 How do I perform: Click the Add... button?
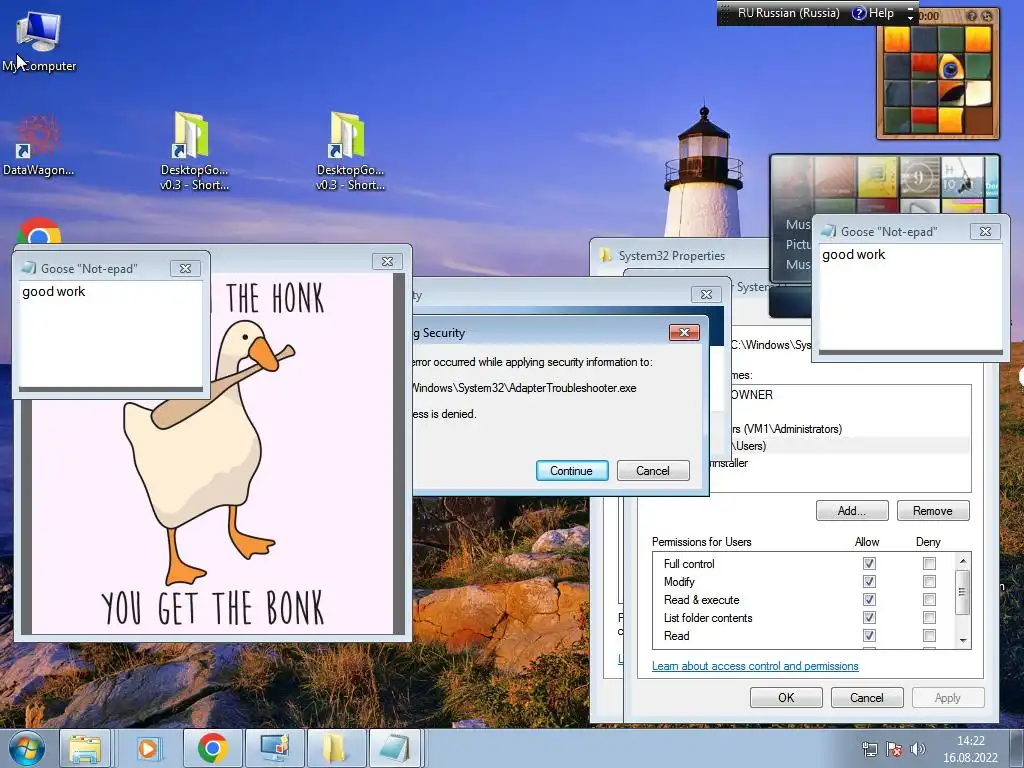852,511
